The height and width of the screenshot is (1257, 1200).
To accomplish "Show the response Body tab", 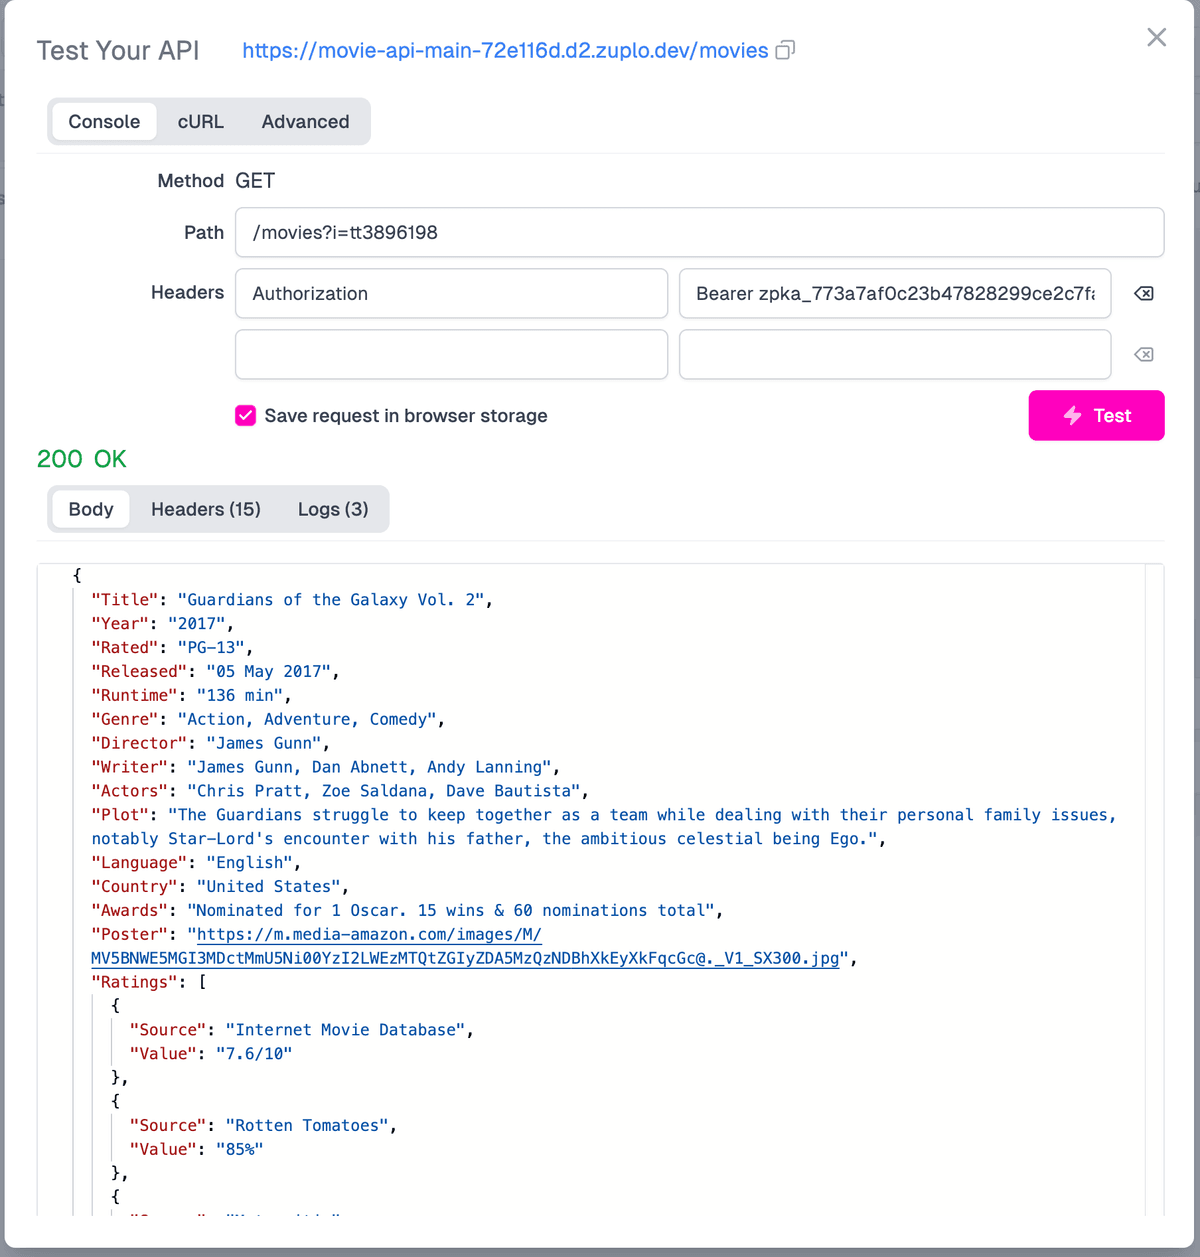I will click(x=90, y=509).
